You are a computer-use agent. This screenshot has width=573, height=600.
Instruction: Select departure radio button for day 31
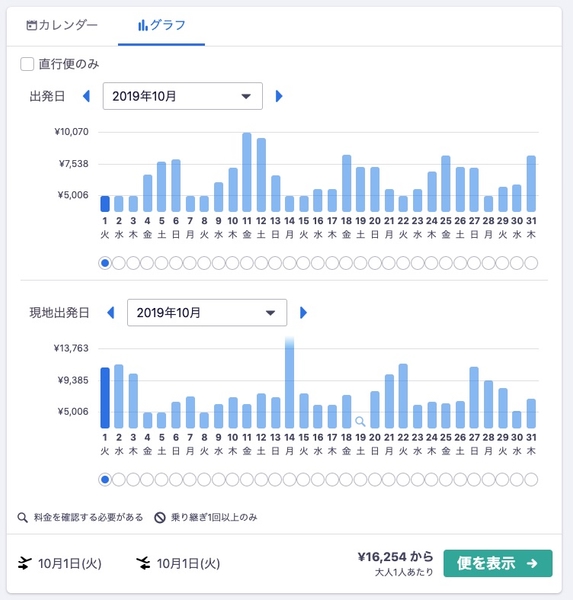(531, 263)
